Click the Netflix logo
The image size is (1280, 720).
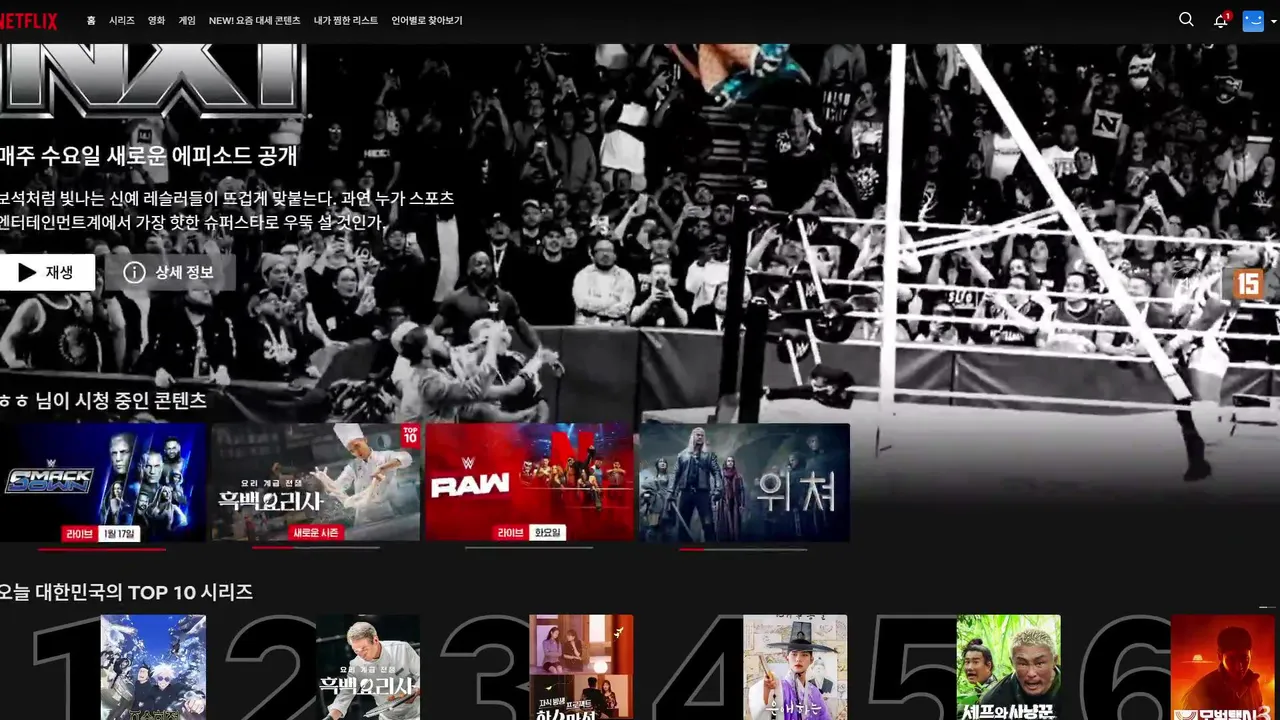tap(28, 21)
